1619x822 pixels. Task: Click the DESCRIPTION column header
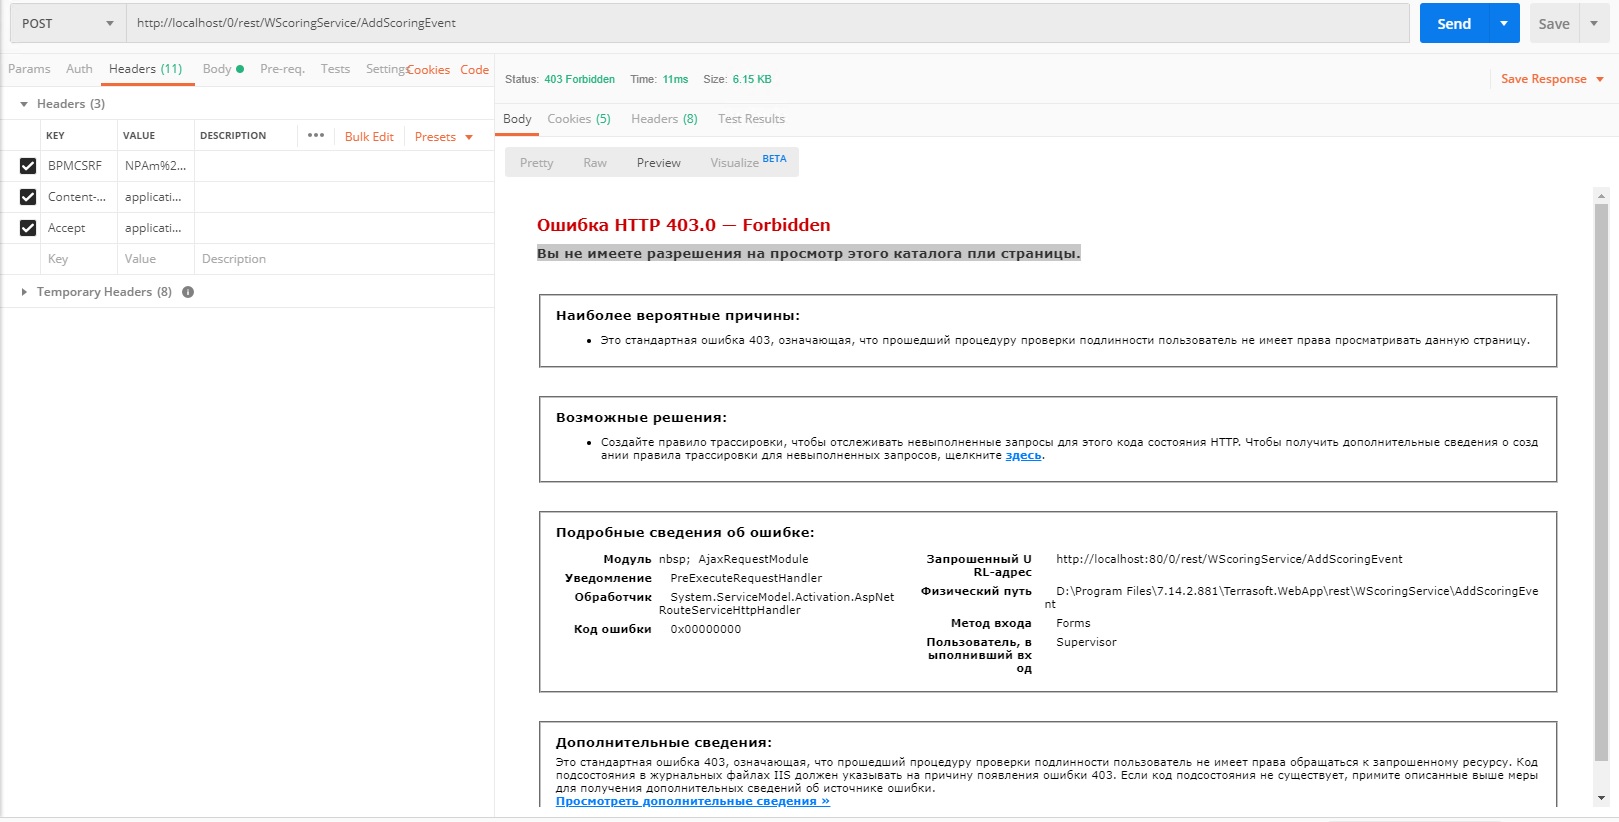pos(233,135)
